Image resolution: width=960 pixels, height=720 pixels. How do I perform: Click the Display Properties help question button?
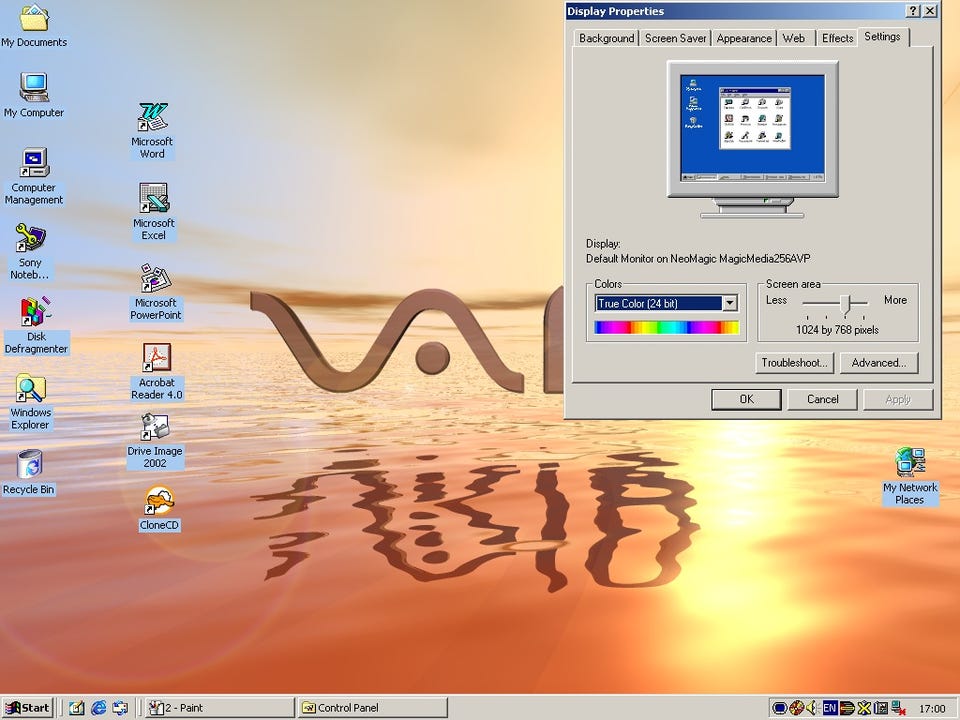(x=913, y=11)
